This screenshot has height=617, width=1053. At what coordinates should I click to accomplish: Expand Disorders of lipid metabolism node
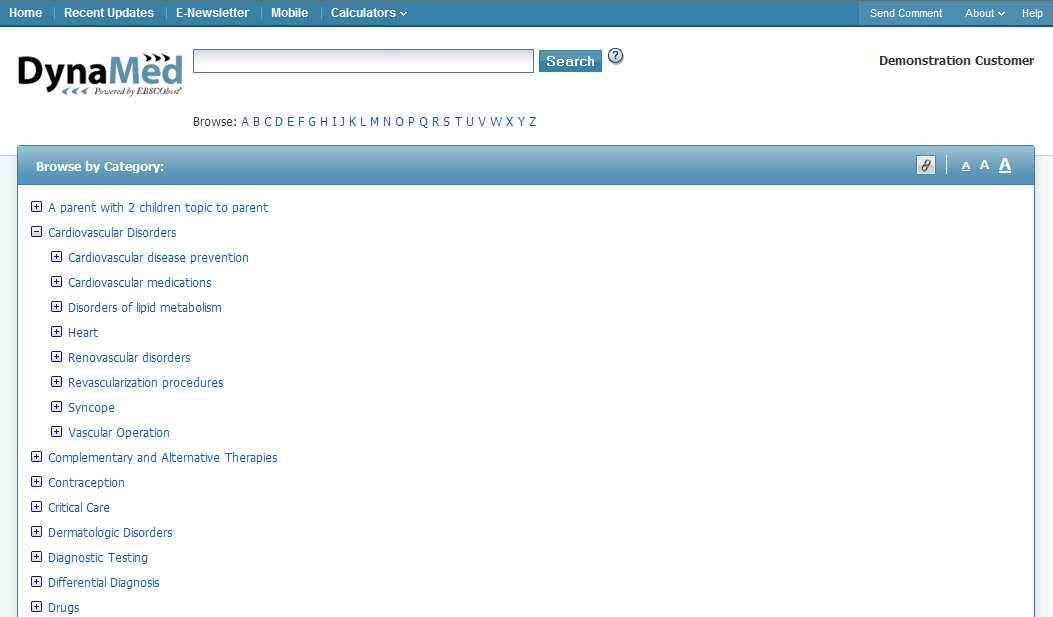click(x=57, y=307)
